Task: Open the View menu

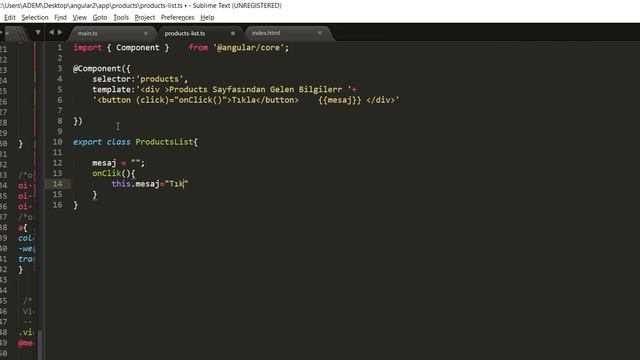Action: [x=80, y=18]
